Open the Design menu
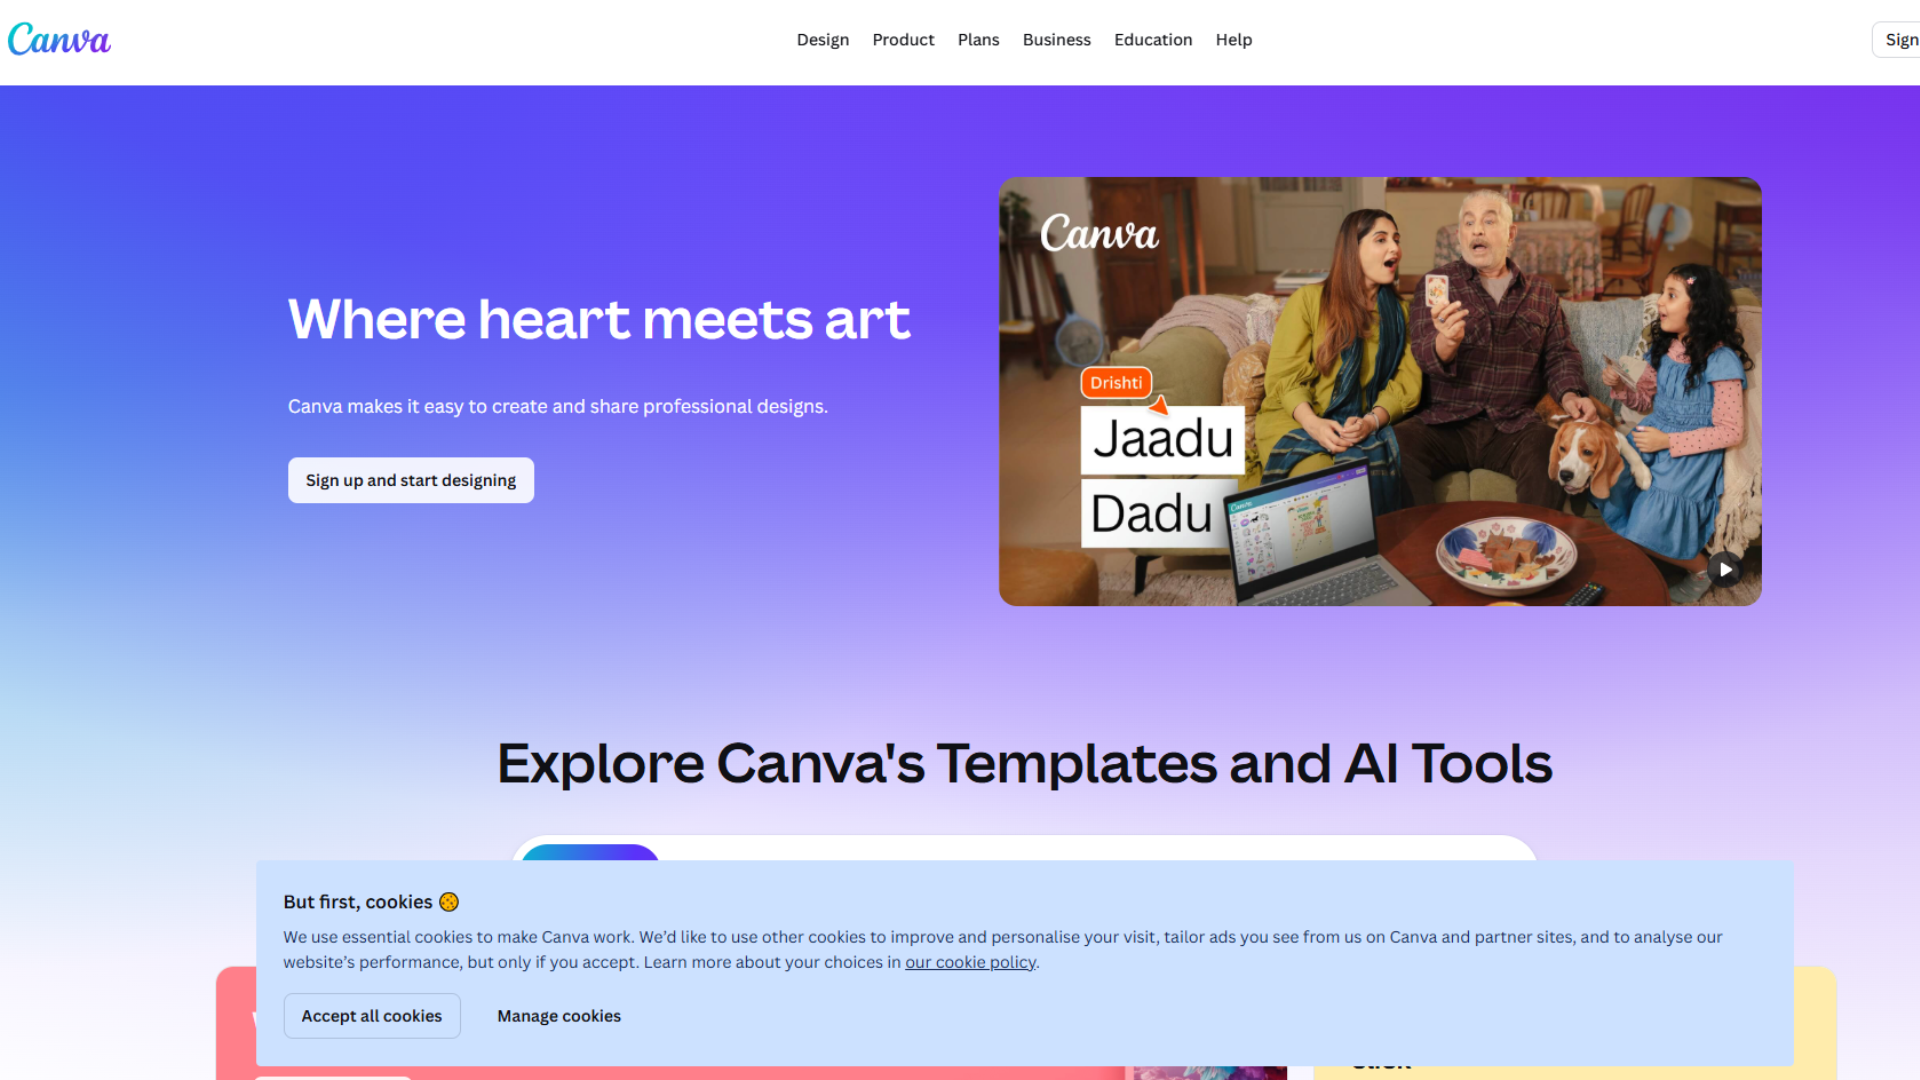Screen dimensions: 1920x1080 point(822,39)
